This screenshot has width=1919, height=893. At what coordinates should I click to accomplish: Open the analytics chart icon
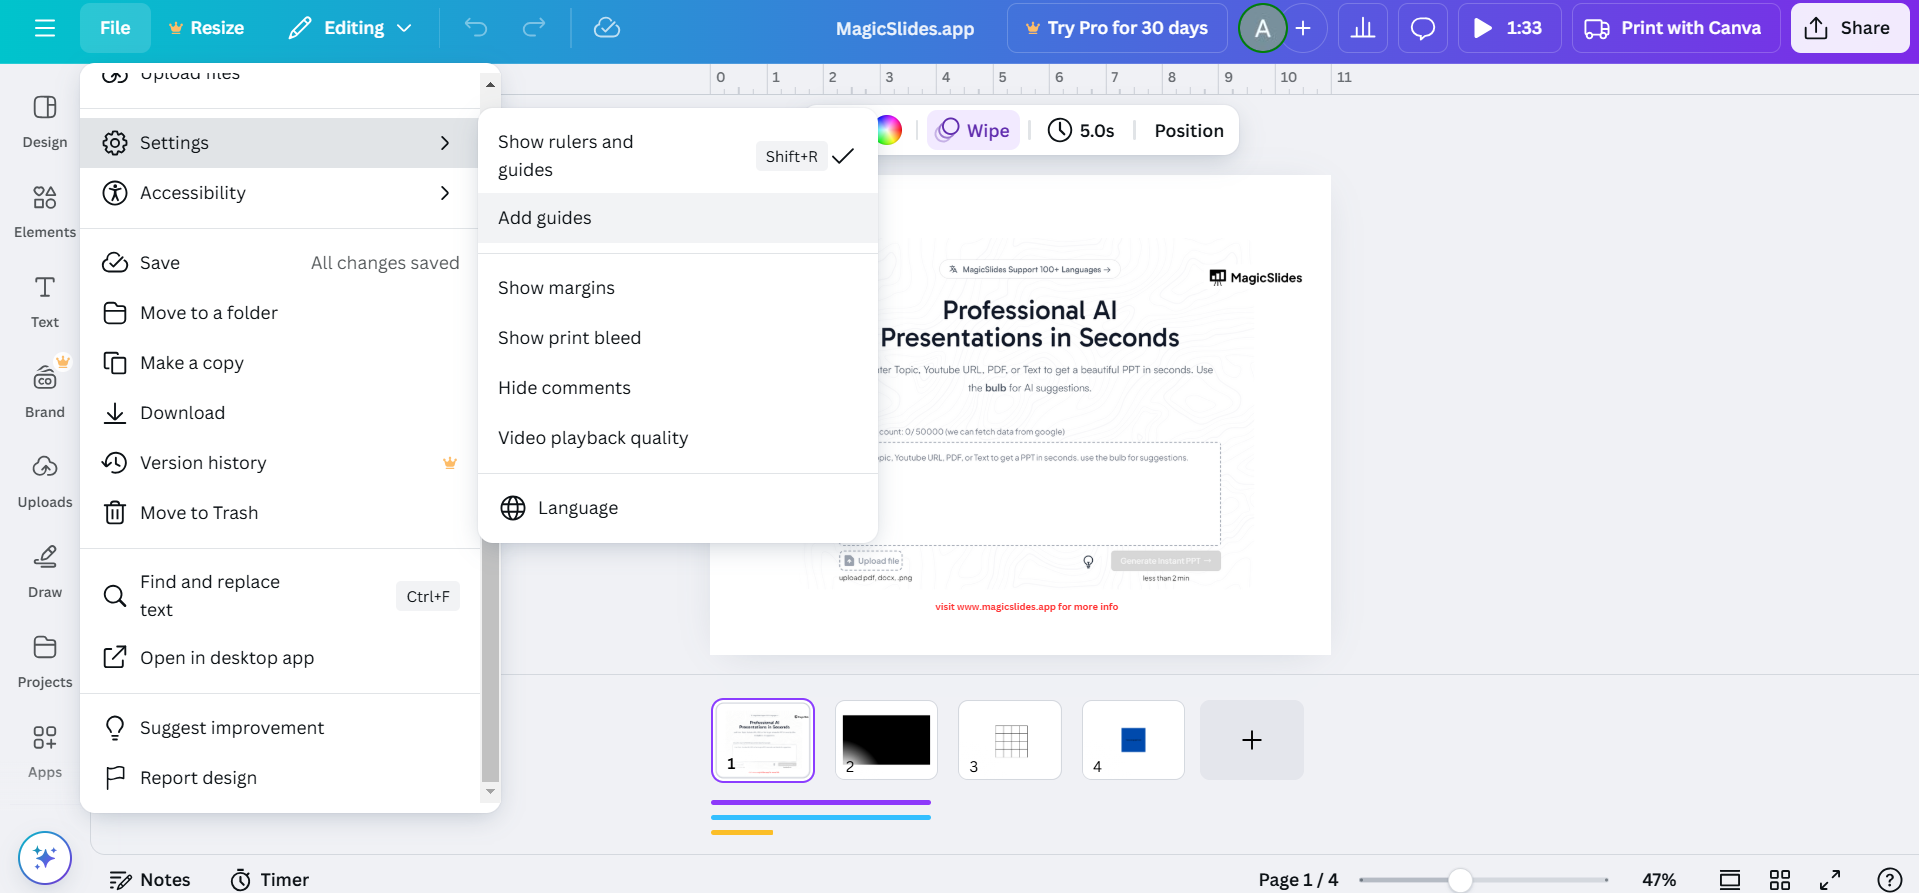(x=1363, y=28)
